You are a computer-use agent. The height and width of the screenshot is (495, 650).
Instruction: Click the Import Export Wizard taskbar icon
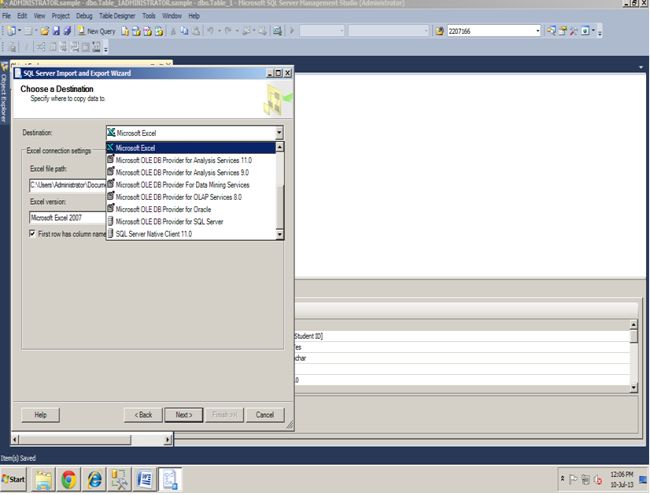tap(170, 480)
